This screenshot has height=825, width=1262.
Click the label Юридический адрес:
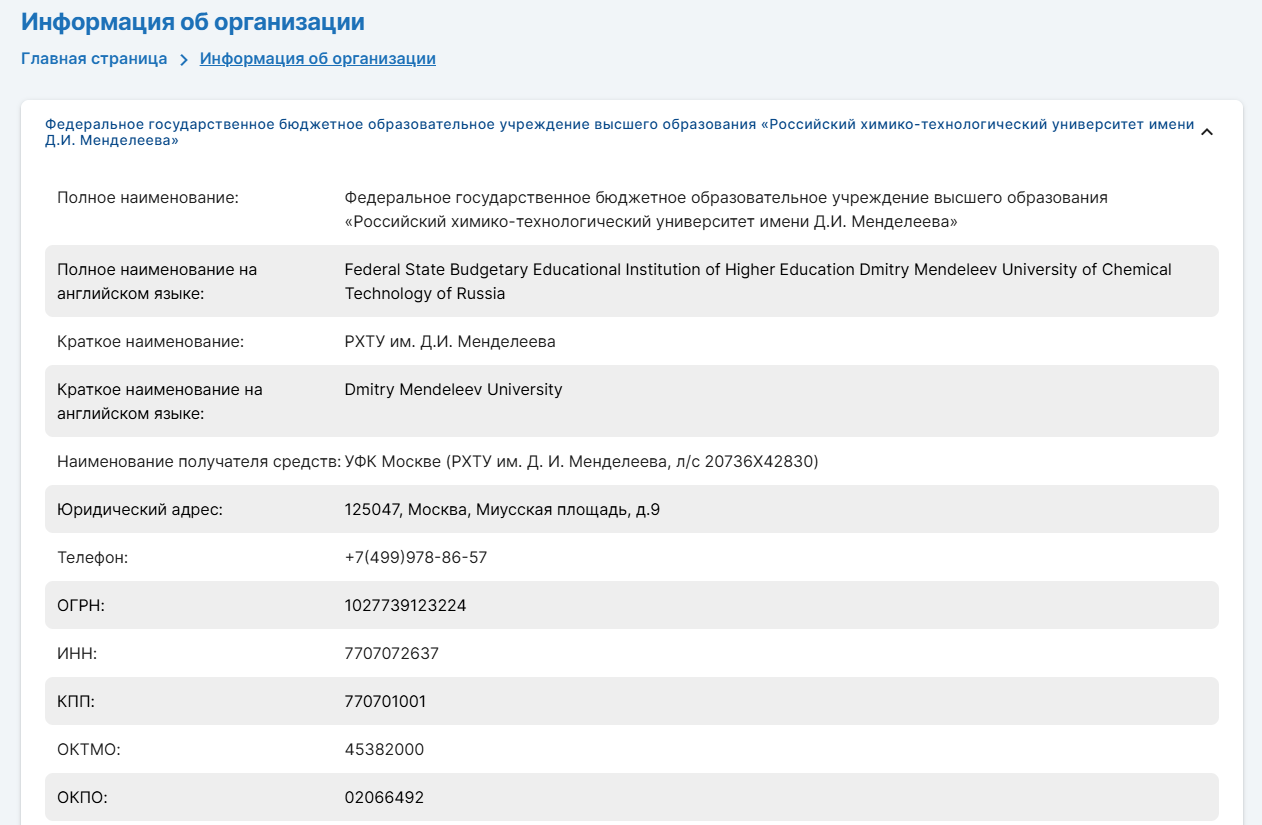[139, 510]
